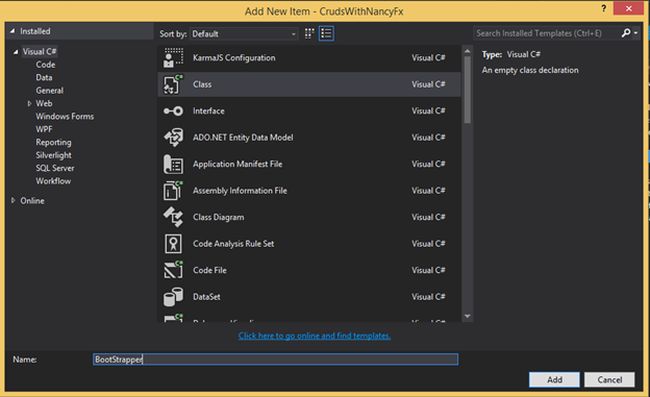Switch to small icons list view
The height and width of the screenshot is (397, 650).
point(326,34)
